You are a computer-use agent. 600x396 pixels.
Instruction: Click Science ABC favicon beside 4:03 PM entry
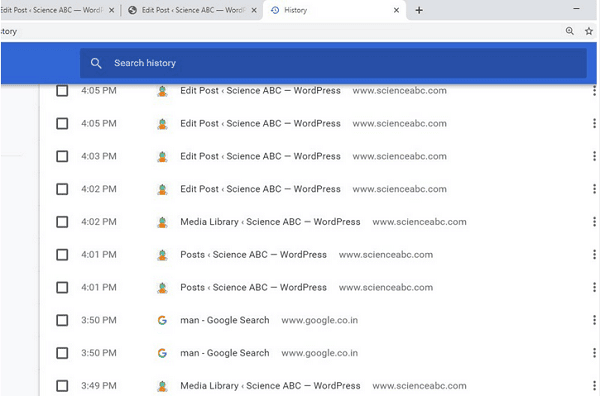point(162,156)
